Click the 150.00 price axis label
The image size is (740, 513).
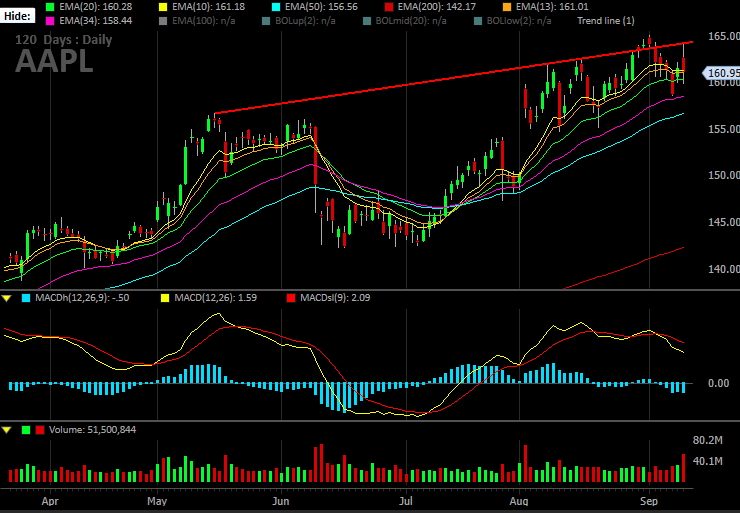click(x=724, y=175)
